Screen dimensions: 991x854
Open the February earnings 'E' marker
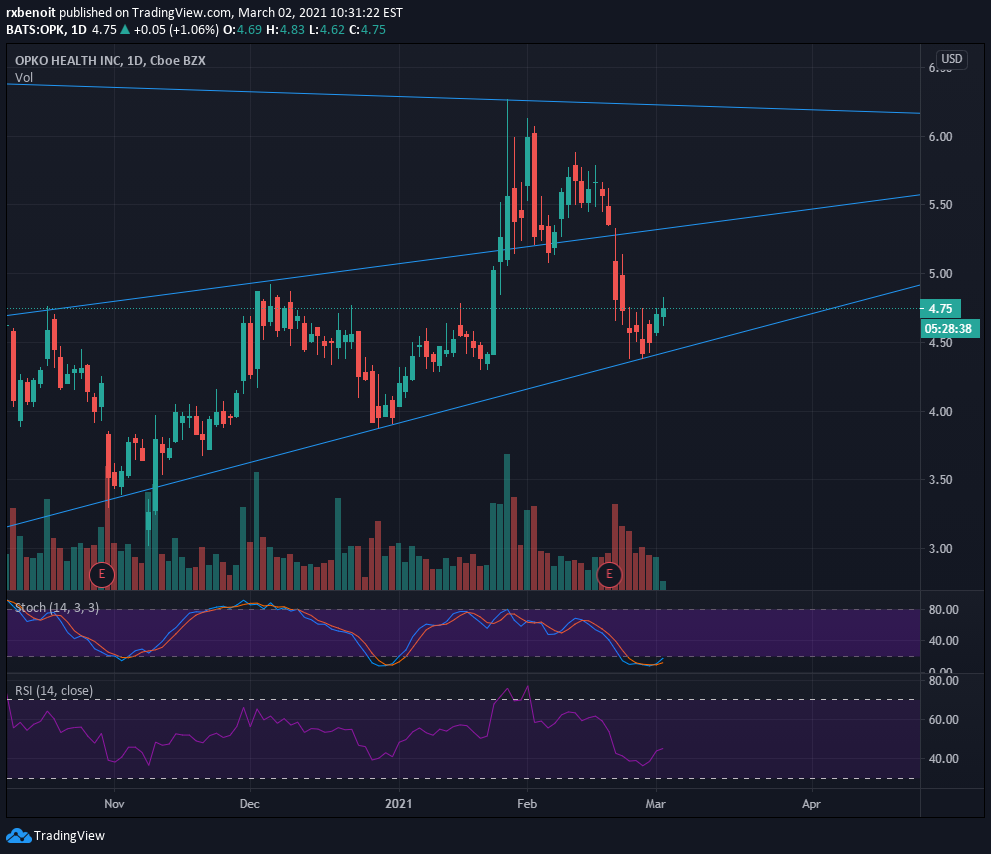click(x=609, y=574)
